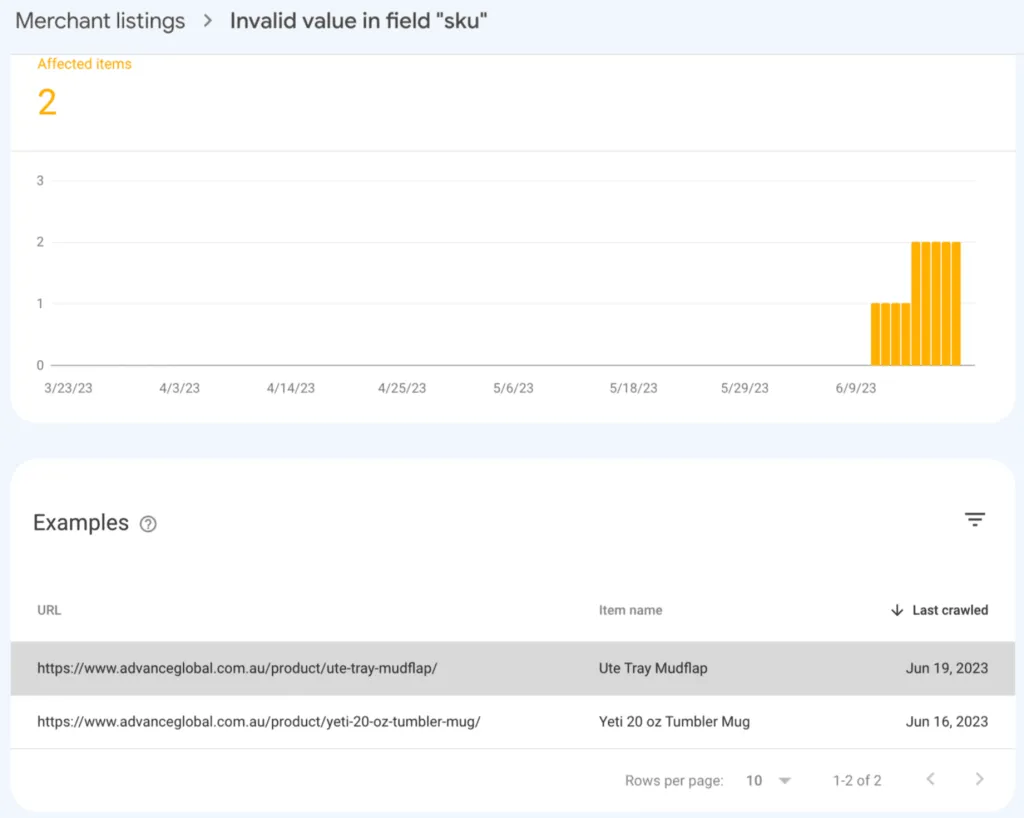
Task: Open the filter icon for Examples table
Action: tap(974, 520)
